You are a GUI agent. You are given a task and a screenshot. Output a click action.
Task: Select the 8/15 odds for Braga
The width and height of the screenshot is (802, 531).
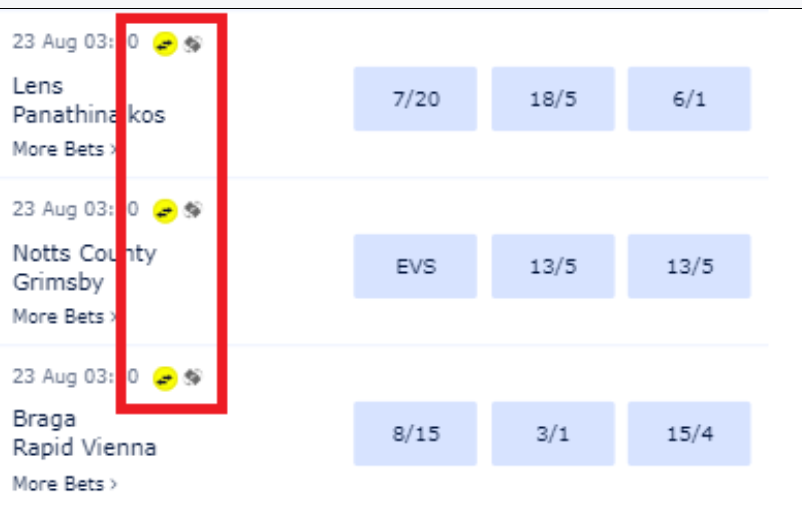click(x=415, y=434)
